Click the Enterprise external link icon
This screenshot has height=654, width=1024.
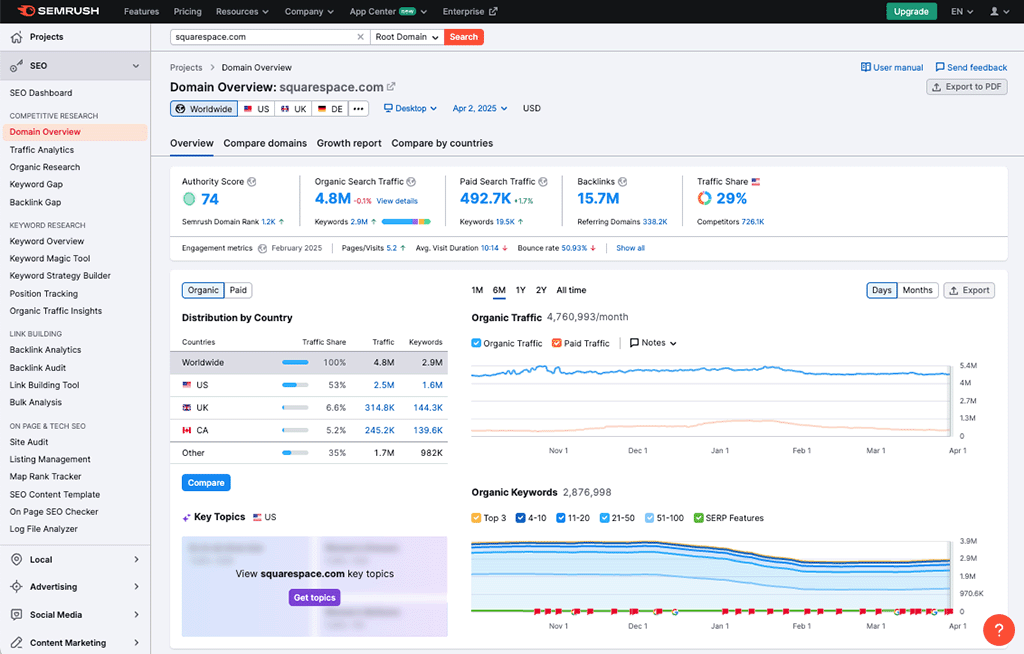click(x=493, y=12)
